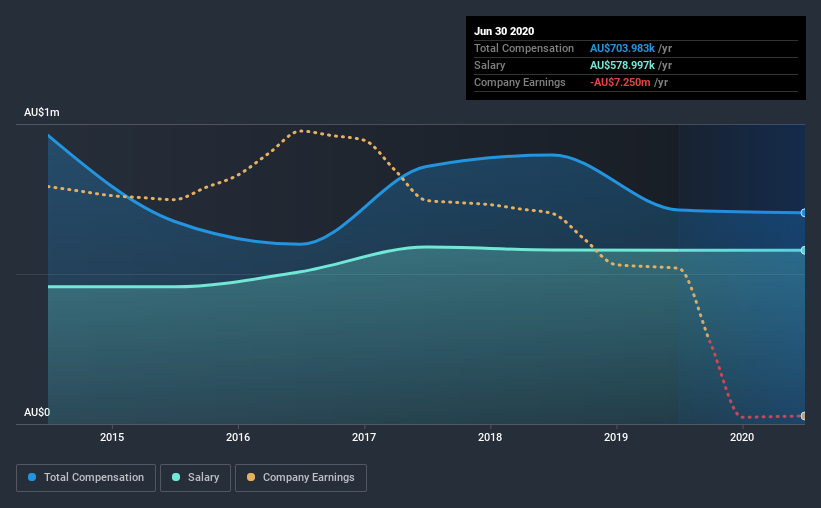Click the AU$0 y-axis label
This screenshot has height=508, width=821.
37,412
